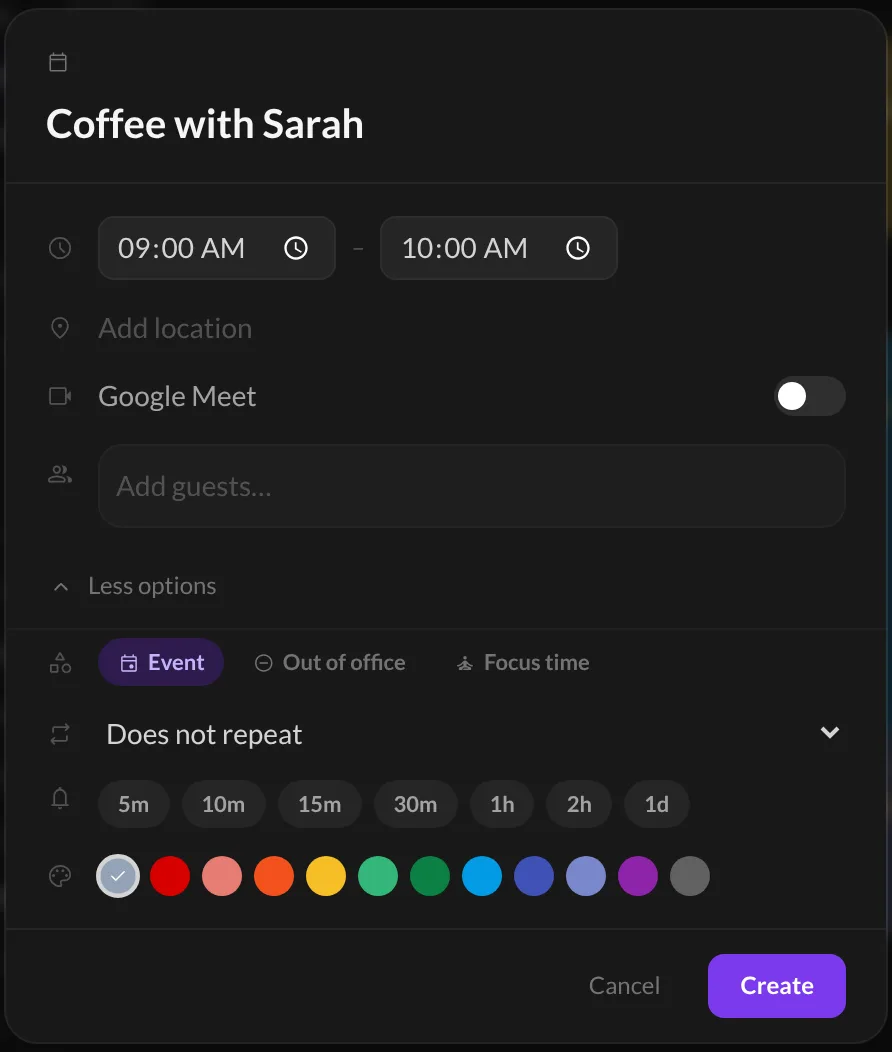
Task: Select the 2h reminder chip
Action: (579, 804)
